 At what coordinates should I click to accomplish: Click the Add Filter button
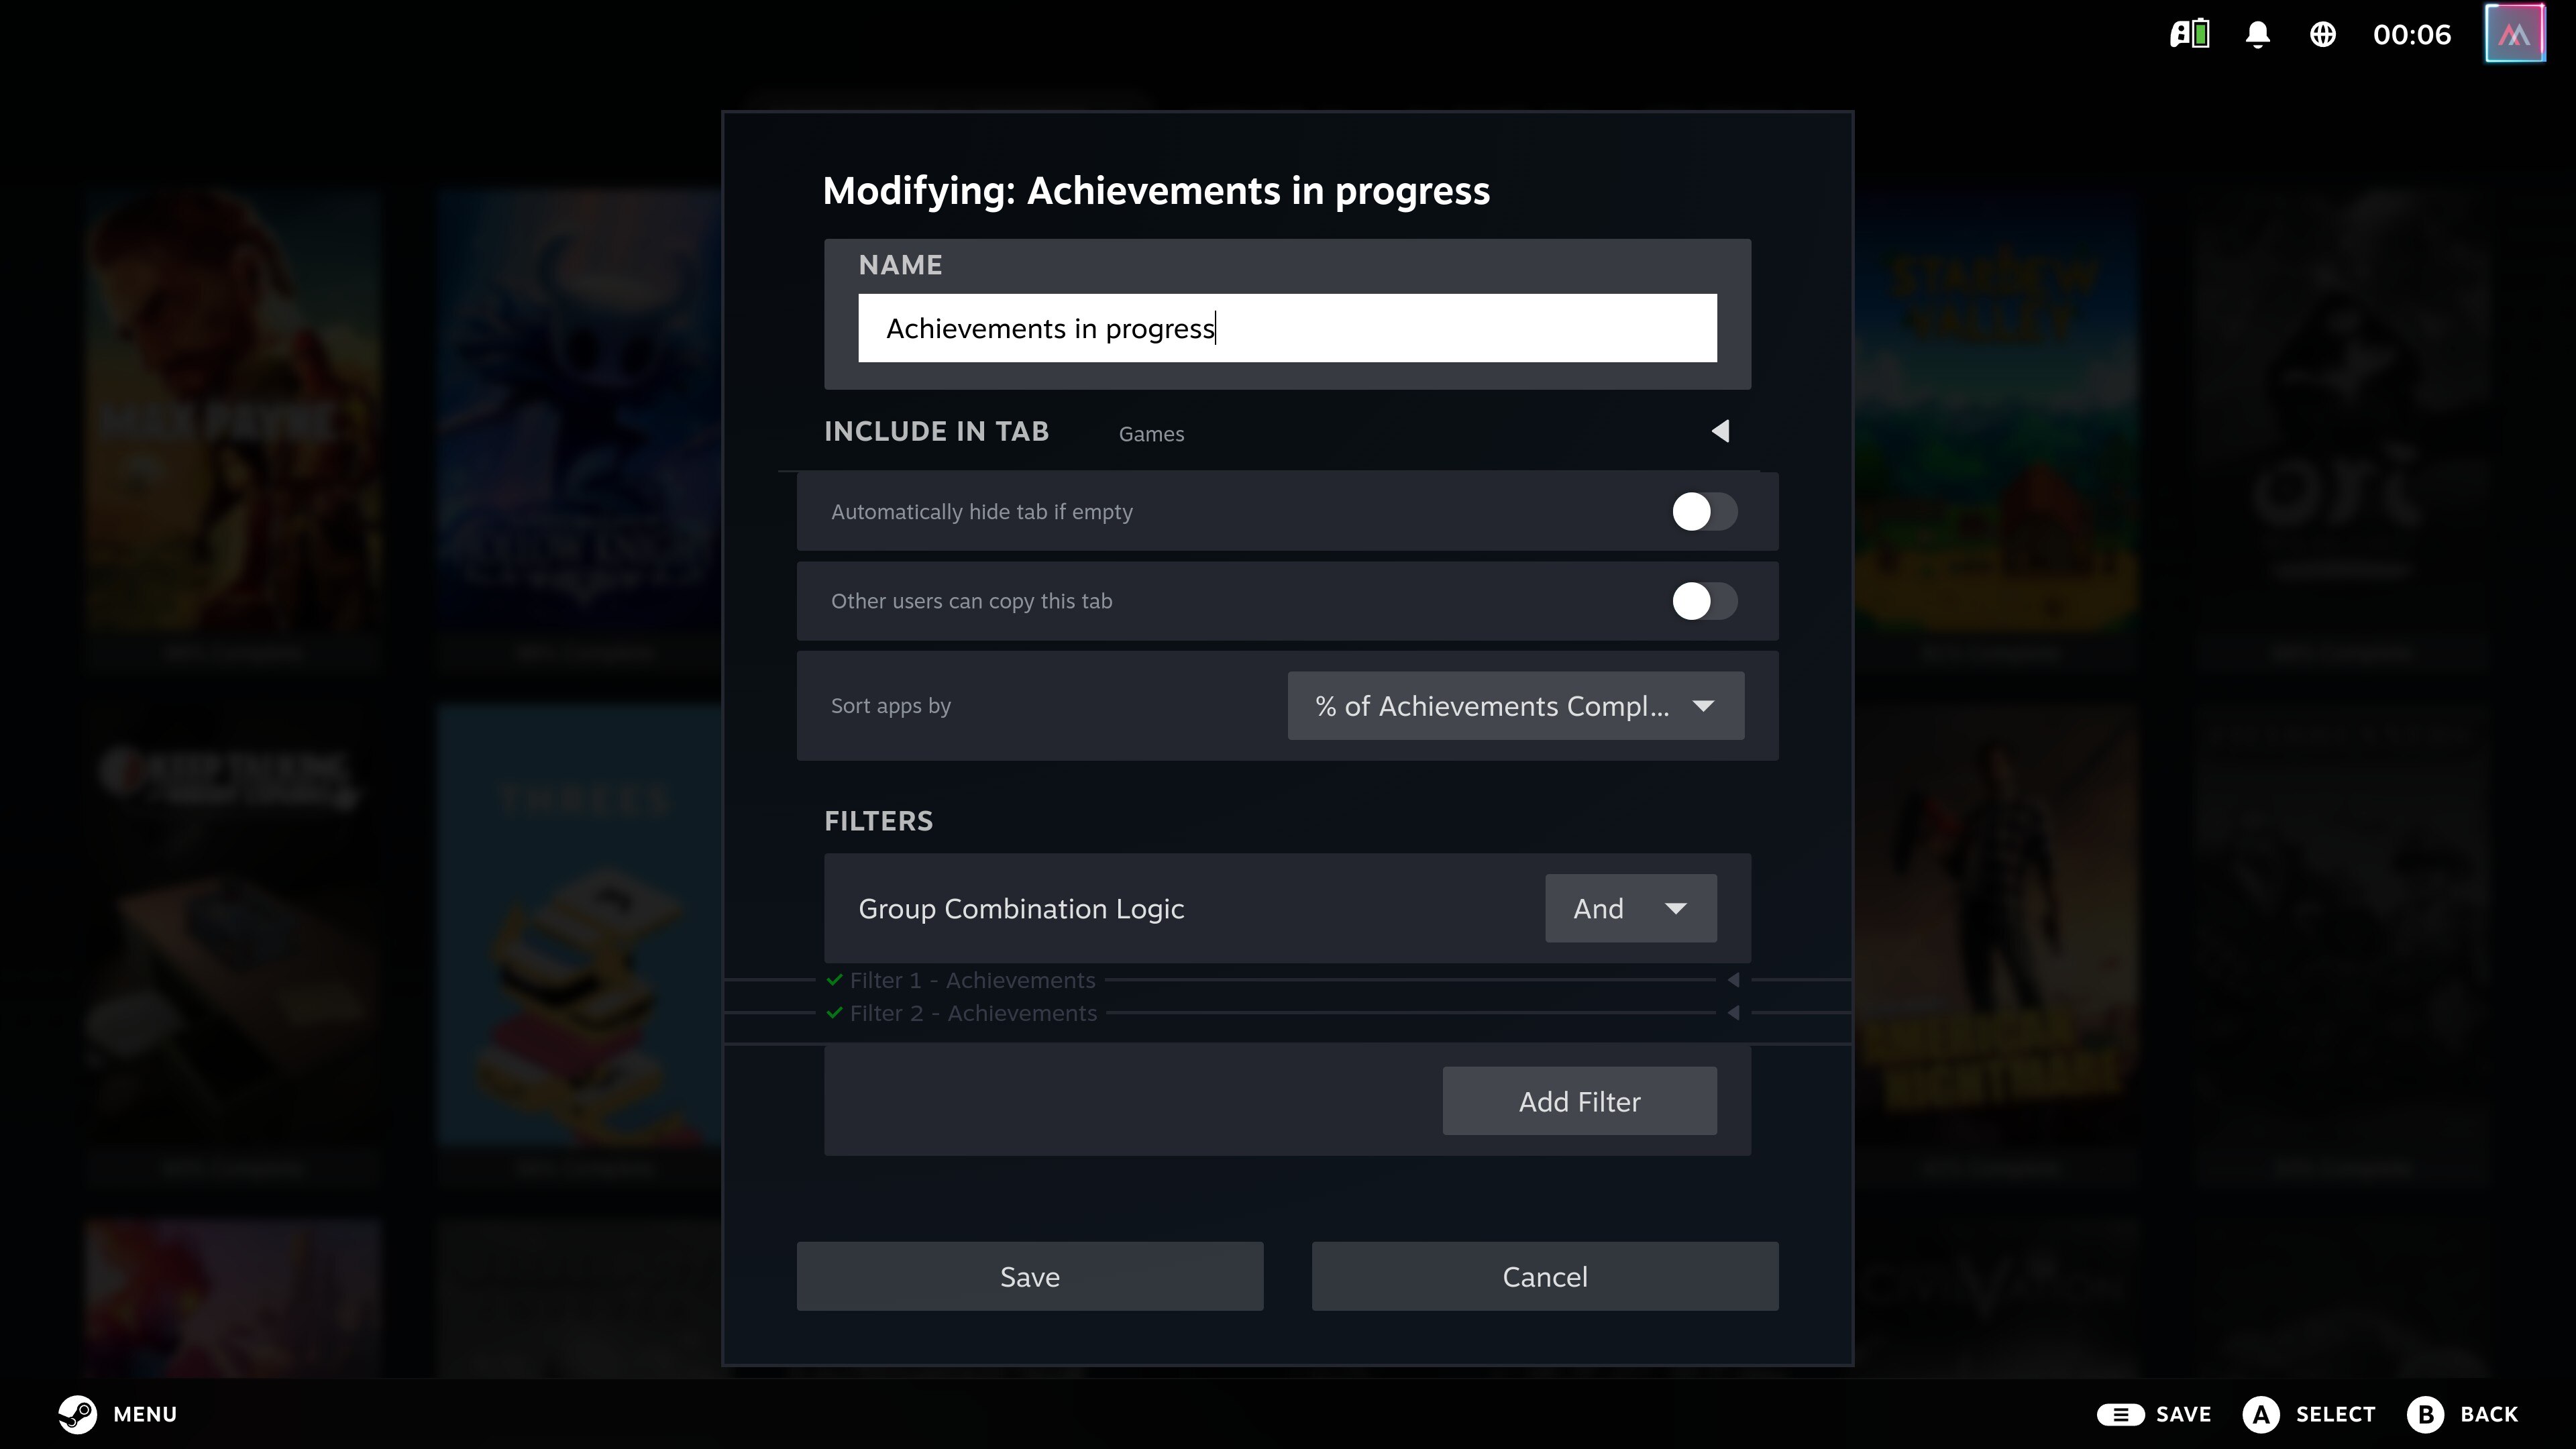[x=1579, y=1101]
